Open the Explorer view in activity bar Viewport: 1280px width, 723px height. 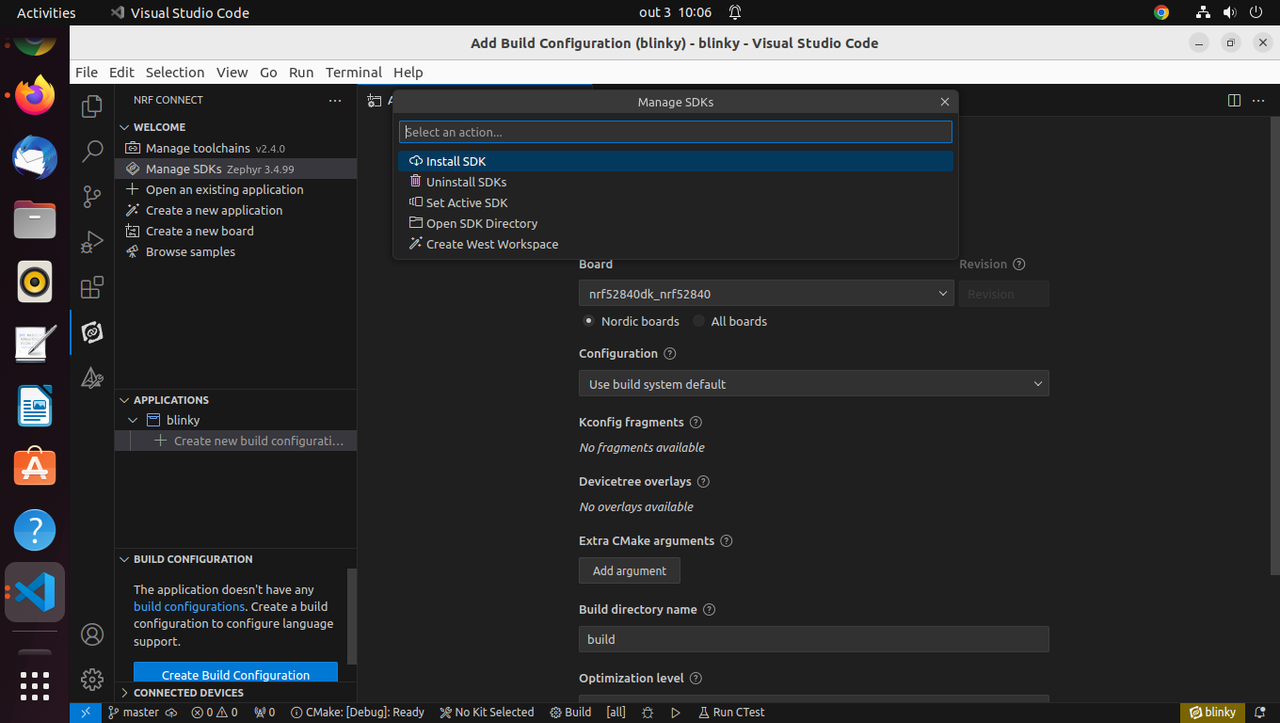tap(92, 105)
